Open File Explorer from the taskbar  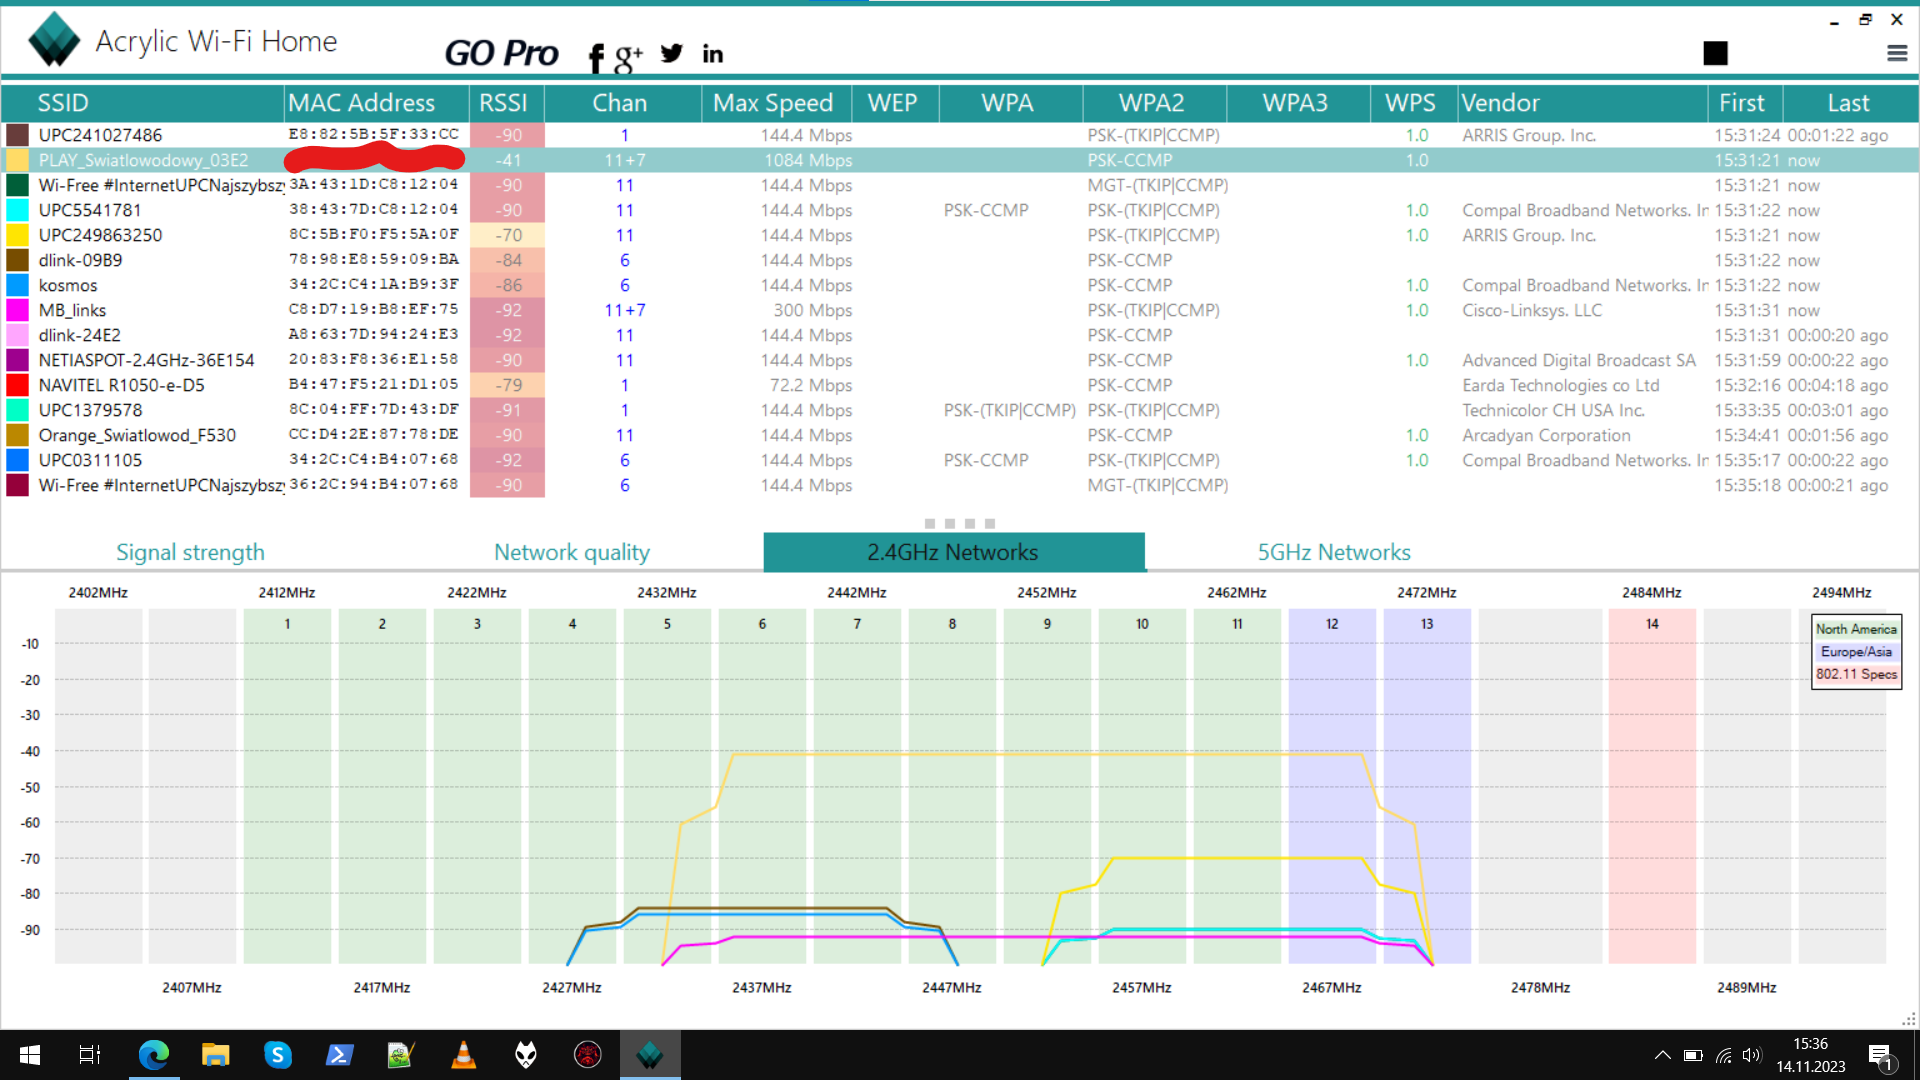(x=215, y=1055)
